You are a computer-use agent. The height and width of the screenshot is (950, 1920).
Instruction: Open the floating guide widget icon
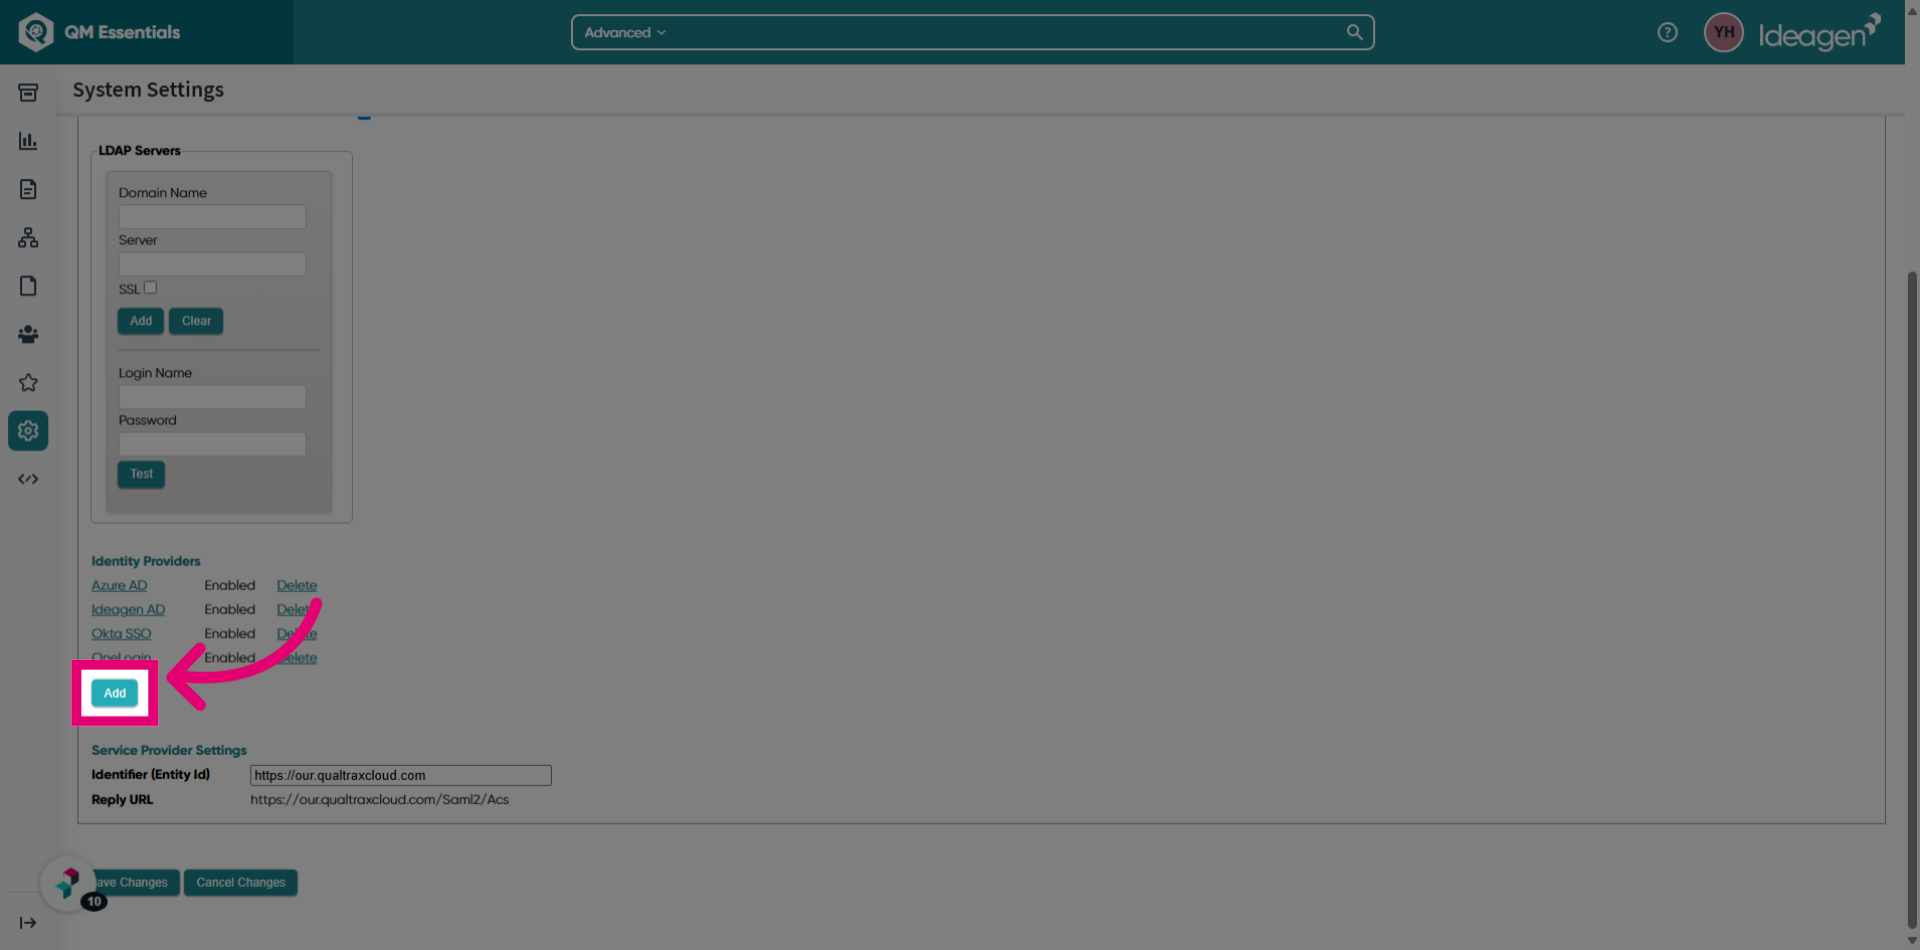[68, 882]
